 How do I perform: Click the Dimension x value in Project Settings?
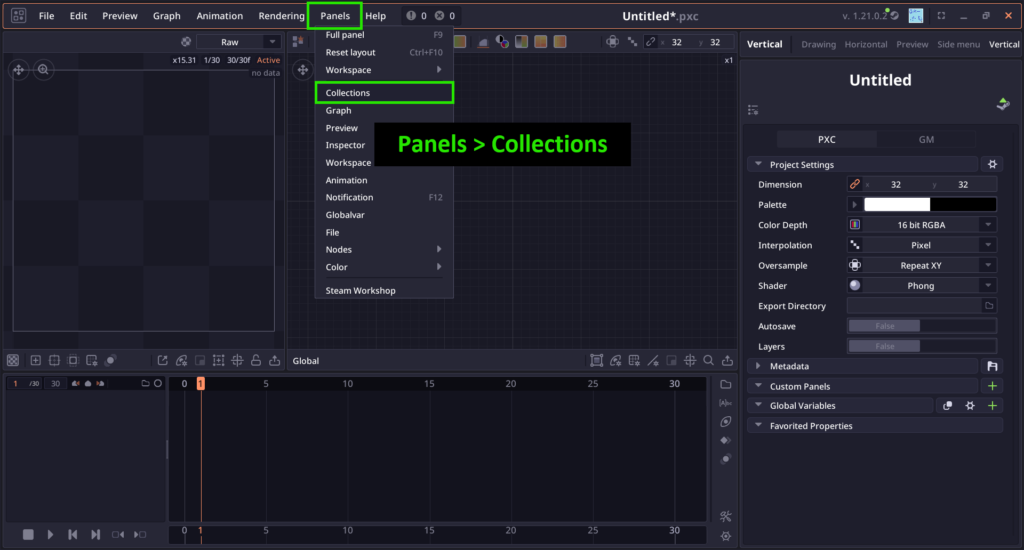click(896, 184)
